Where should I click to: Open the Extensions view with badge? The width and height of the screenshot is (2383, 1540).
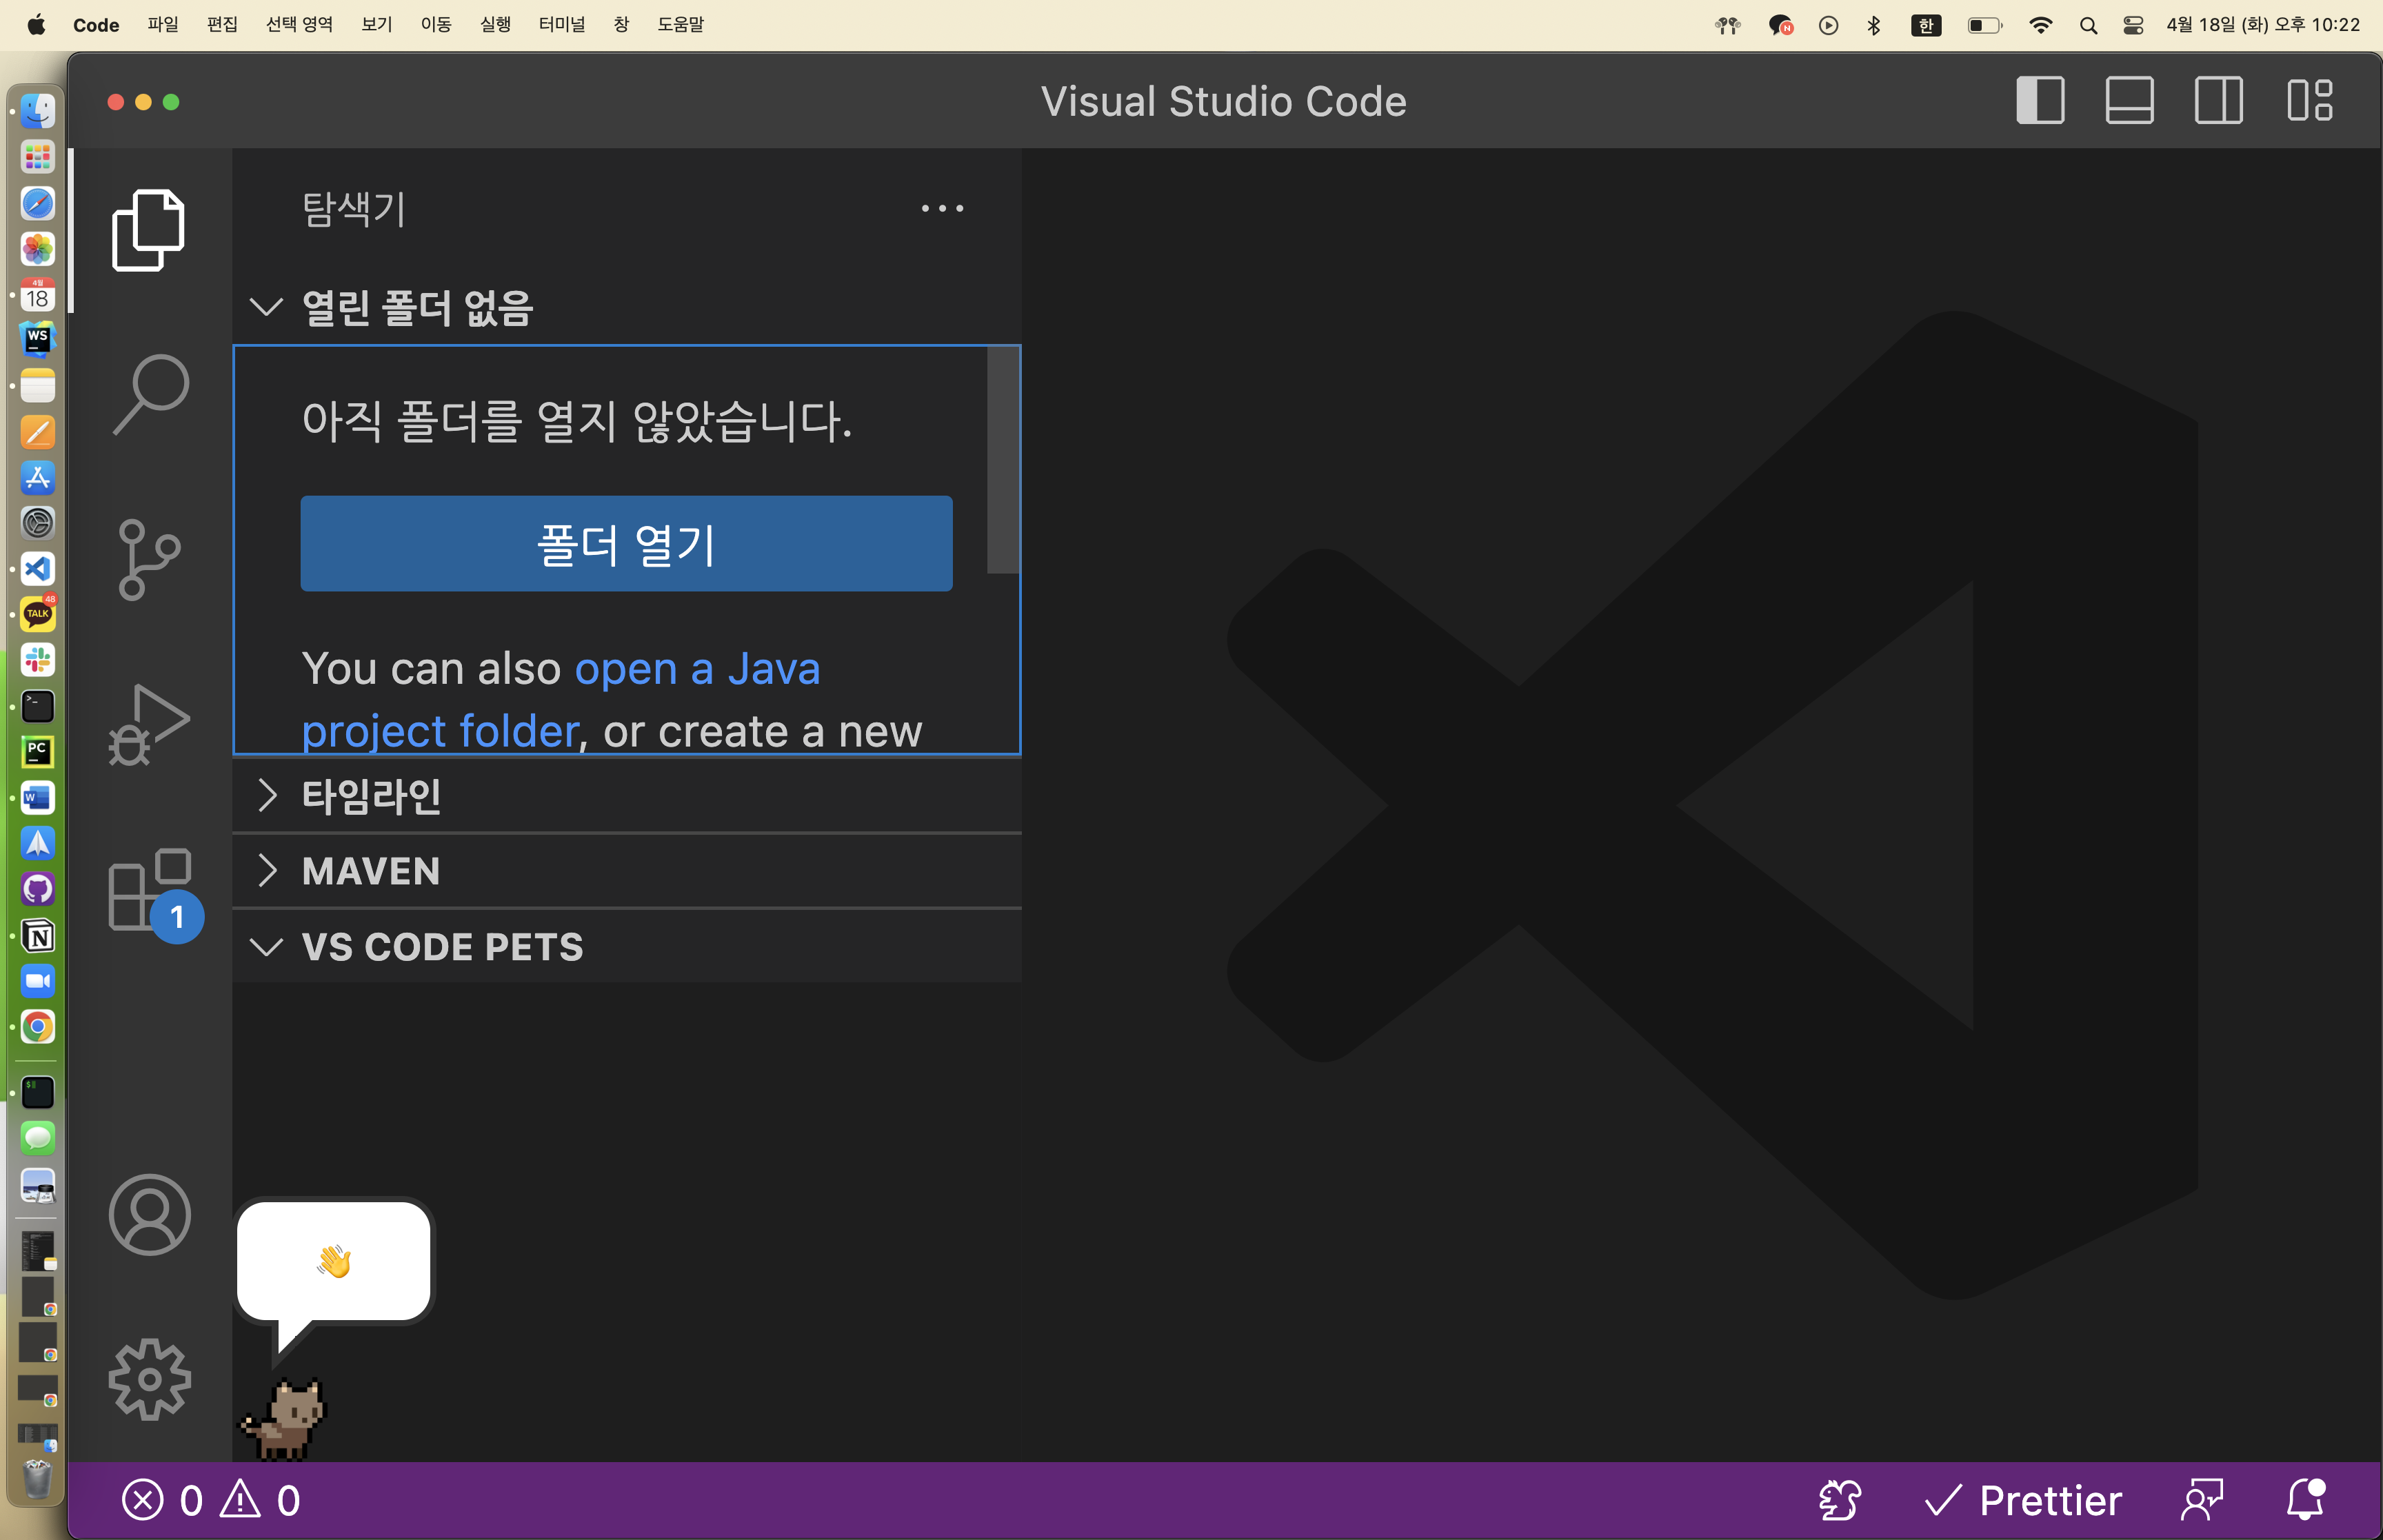tap(150, 889)
